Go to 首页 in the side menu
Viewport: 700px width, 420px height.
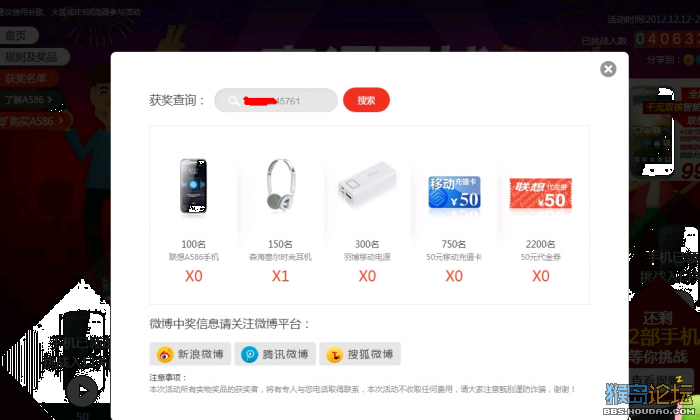click(x=19, y=36)
